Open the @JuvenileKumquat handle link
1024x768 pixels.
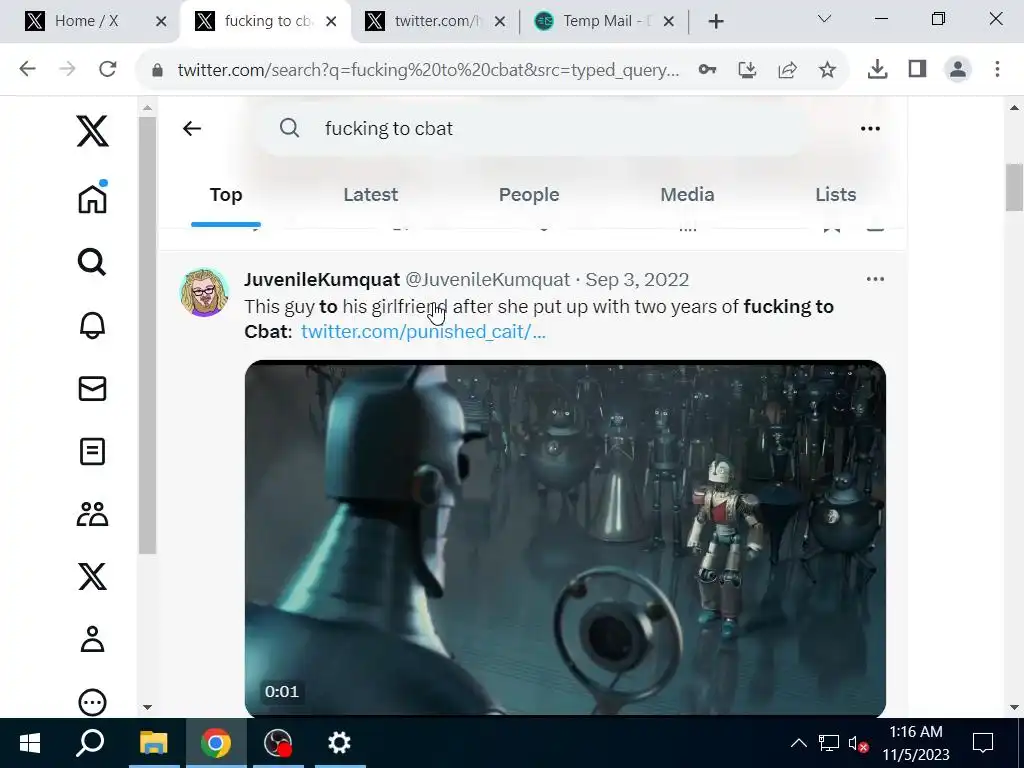[x=488, y=280]
